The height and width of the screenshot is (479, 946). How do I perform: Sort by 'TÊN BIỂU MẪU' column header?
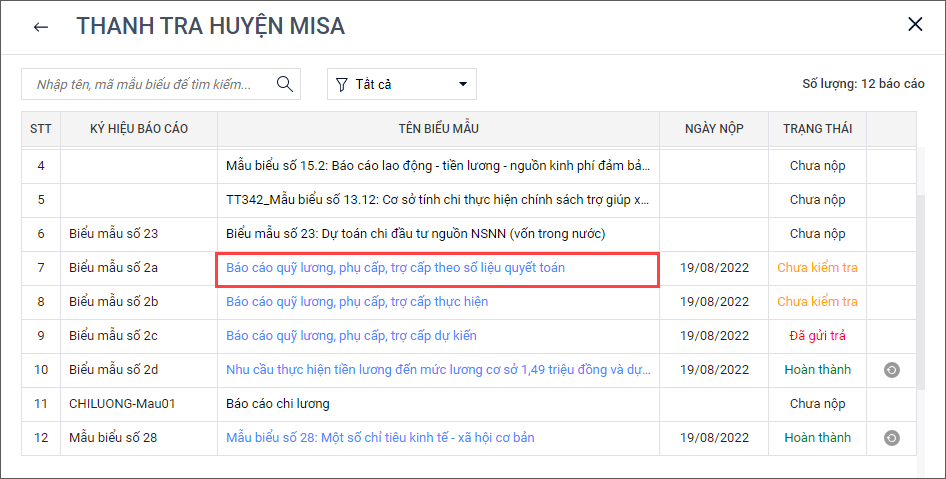[438, 129]
